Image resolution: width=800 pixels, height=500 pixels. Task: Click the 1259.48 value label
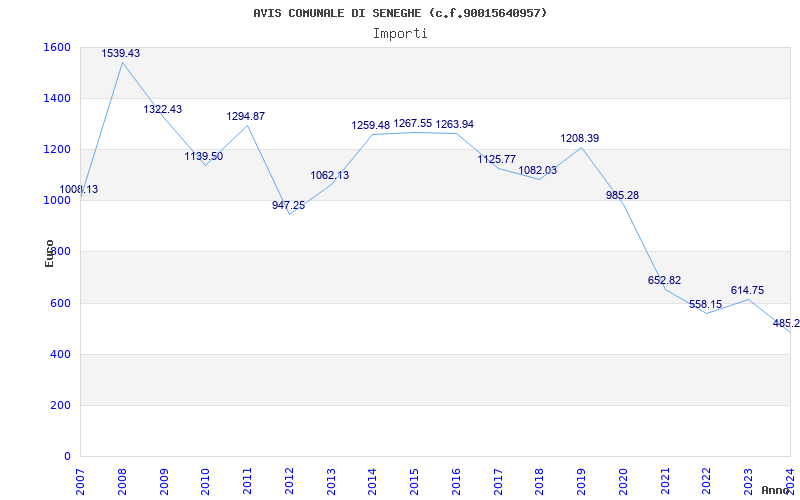(370, 125)
